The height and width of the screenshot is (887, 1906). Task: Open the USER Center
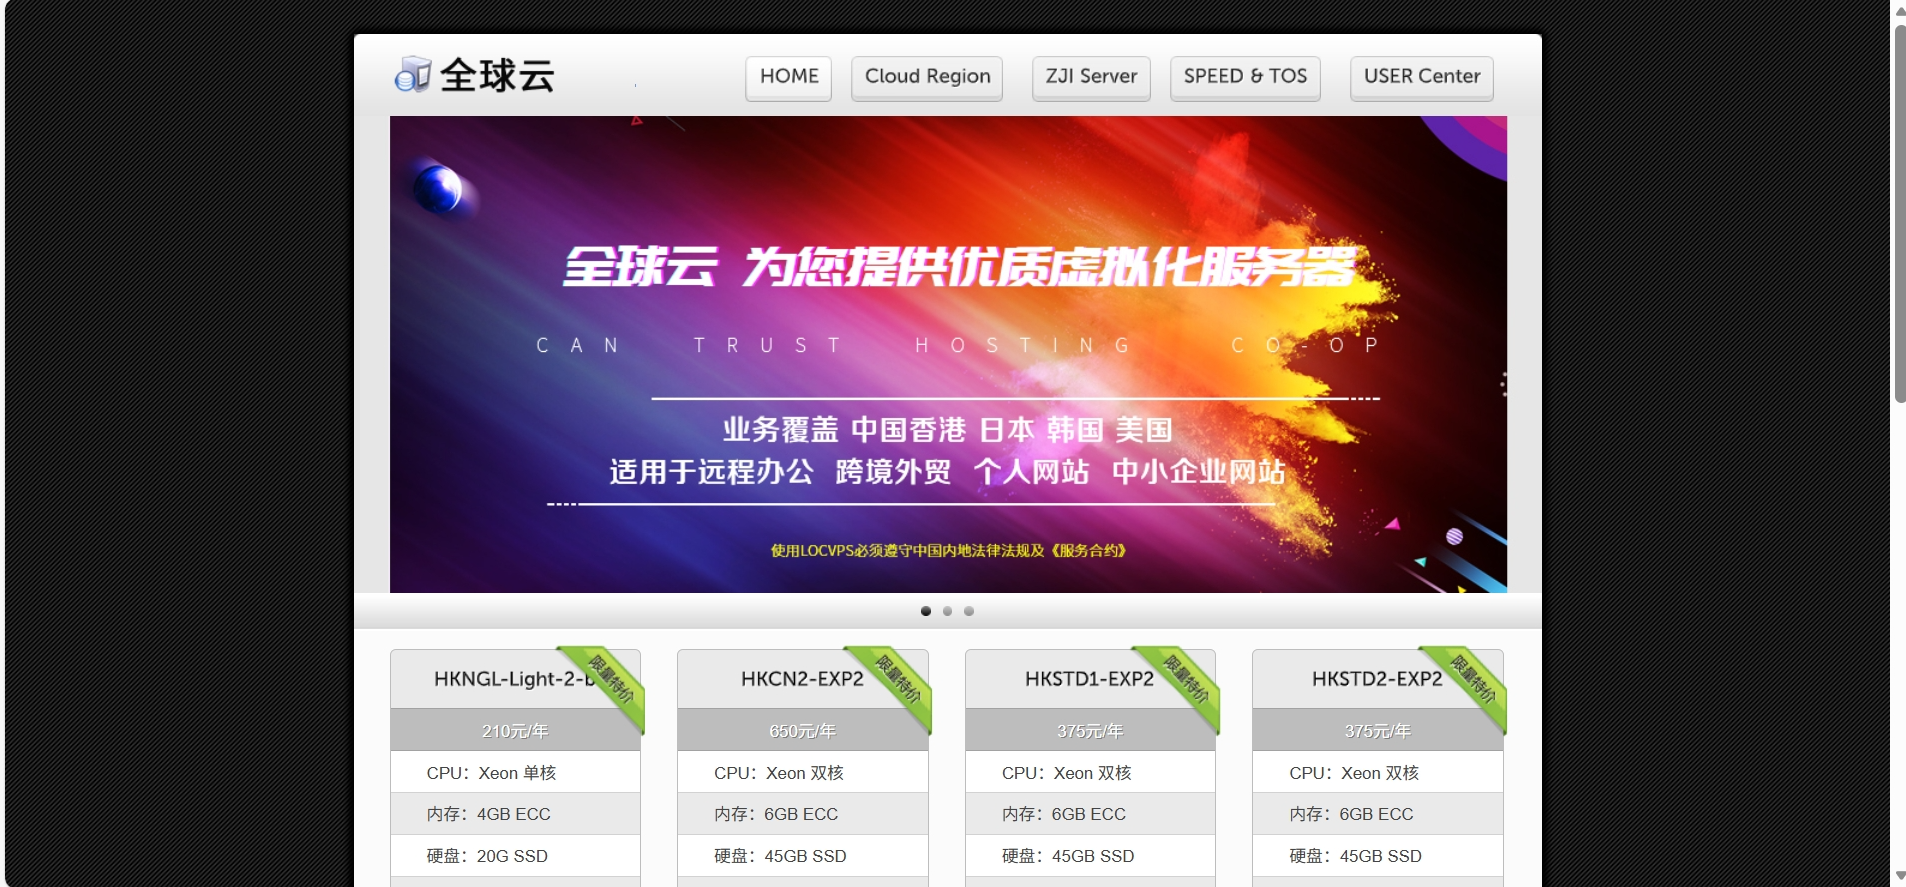click(1421, 77)
